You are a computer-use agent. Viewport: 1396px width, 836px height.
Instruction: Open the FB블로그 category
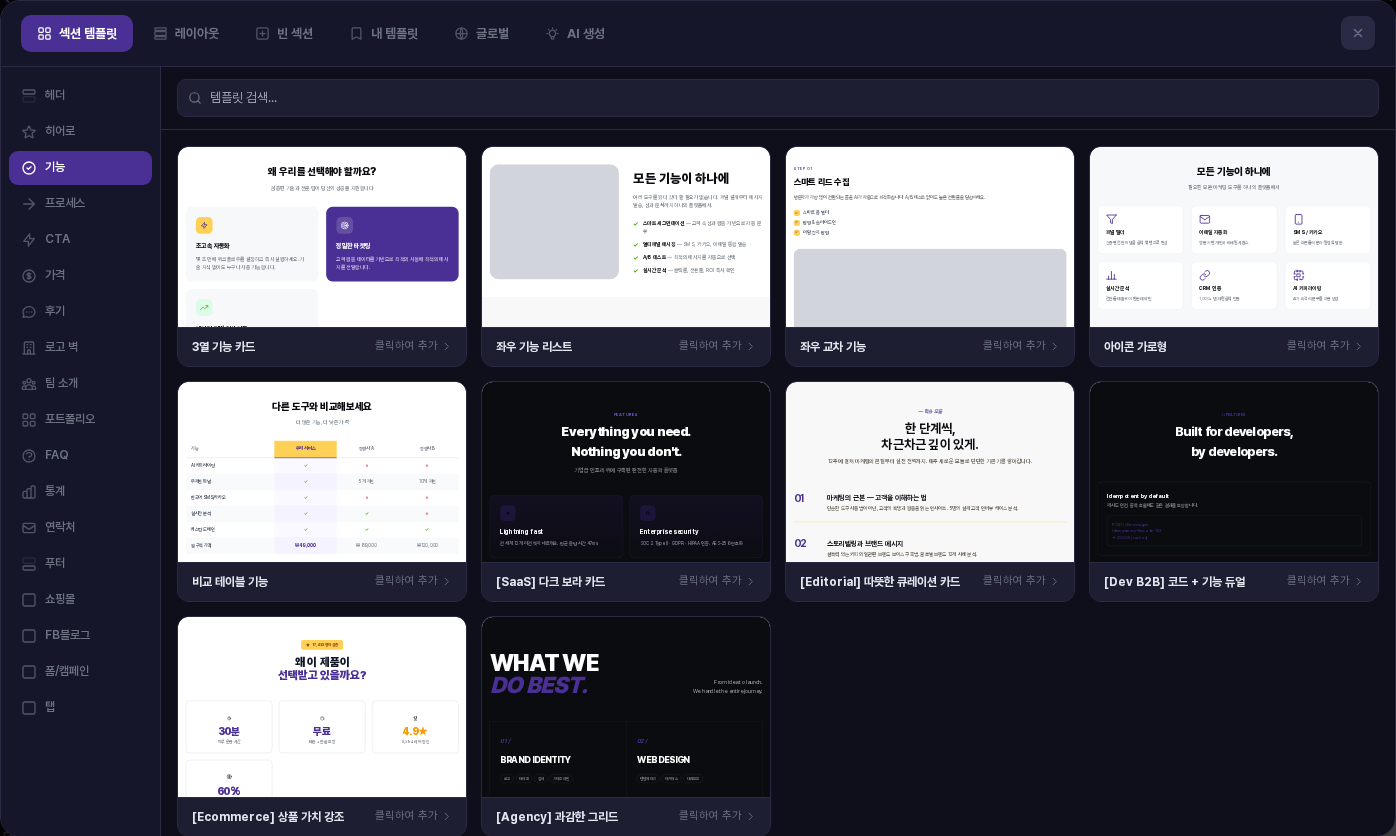(80, 635)
